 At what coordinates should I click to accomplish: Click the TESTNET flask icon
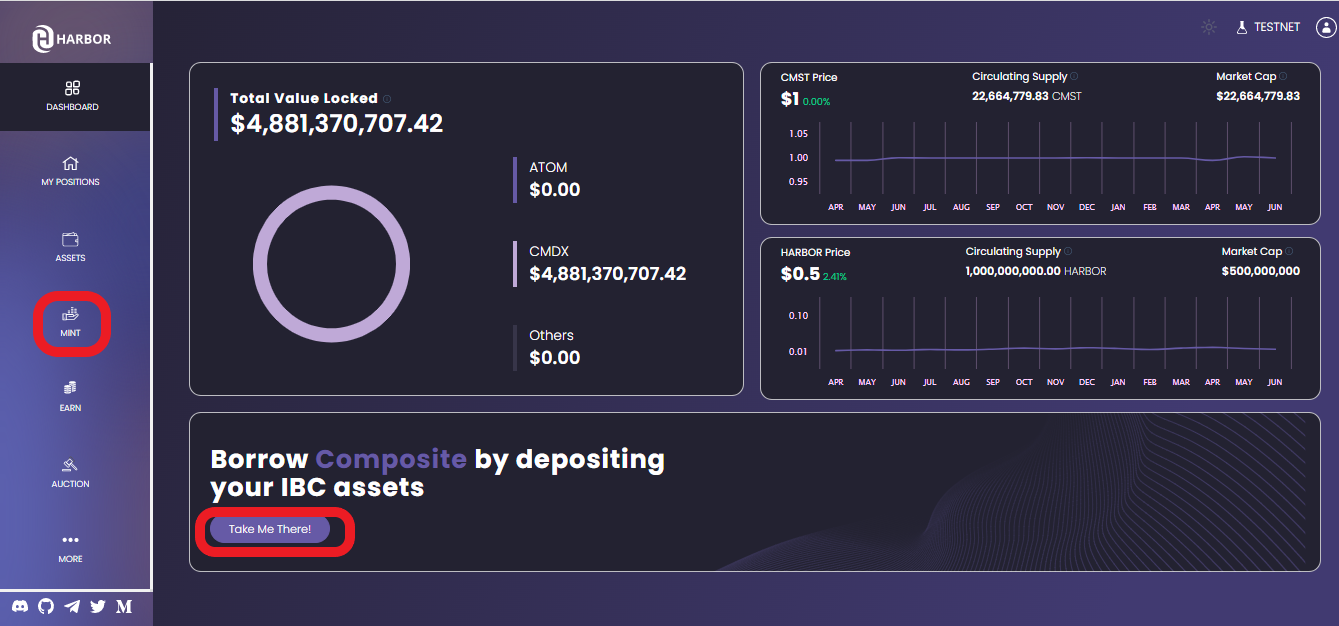pos(1242,27)
